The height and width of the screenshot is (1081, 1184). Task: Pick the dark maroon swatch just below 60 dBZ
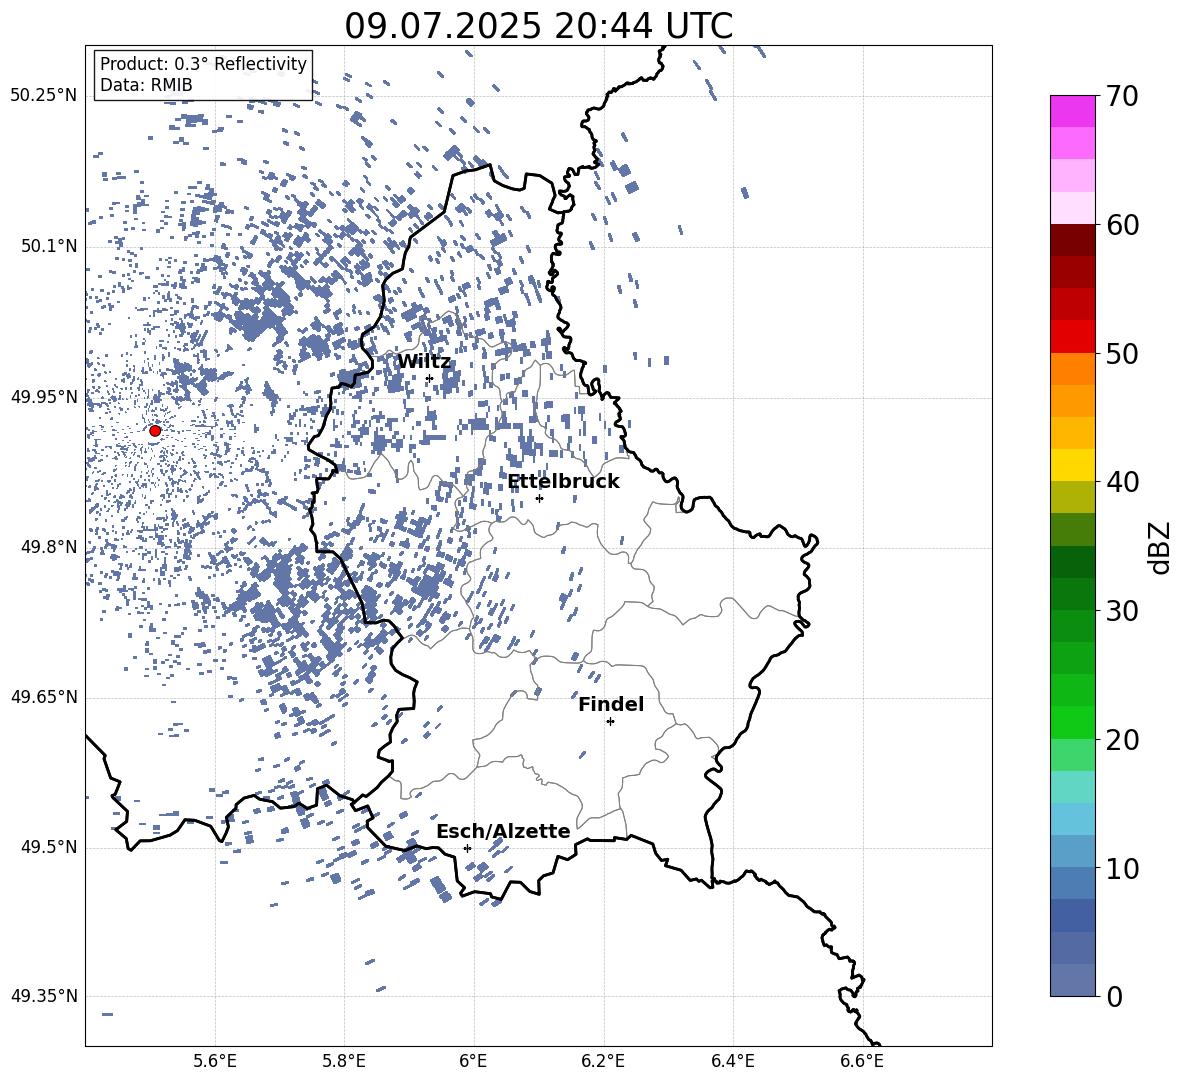coord(1073,241)
